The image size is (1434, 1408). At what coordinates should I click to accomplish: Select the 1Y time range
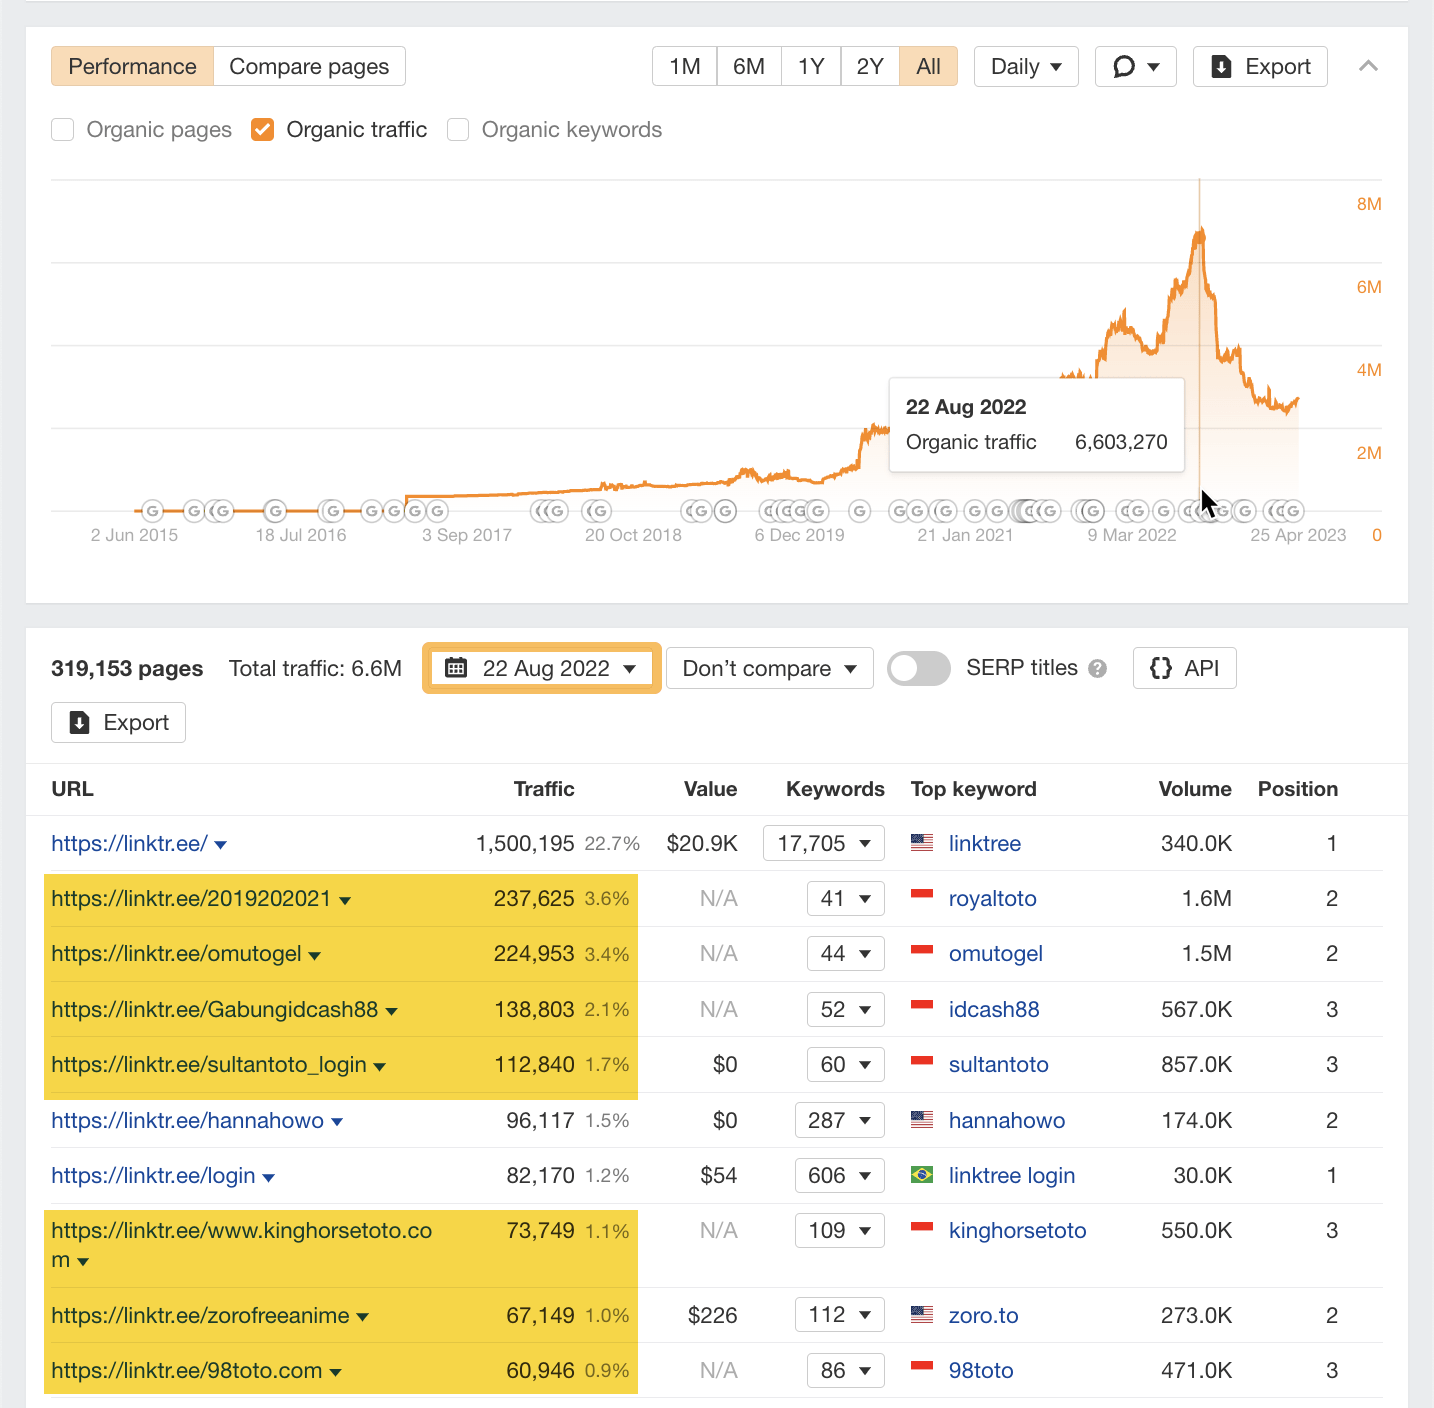click(810, 66)
